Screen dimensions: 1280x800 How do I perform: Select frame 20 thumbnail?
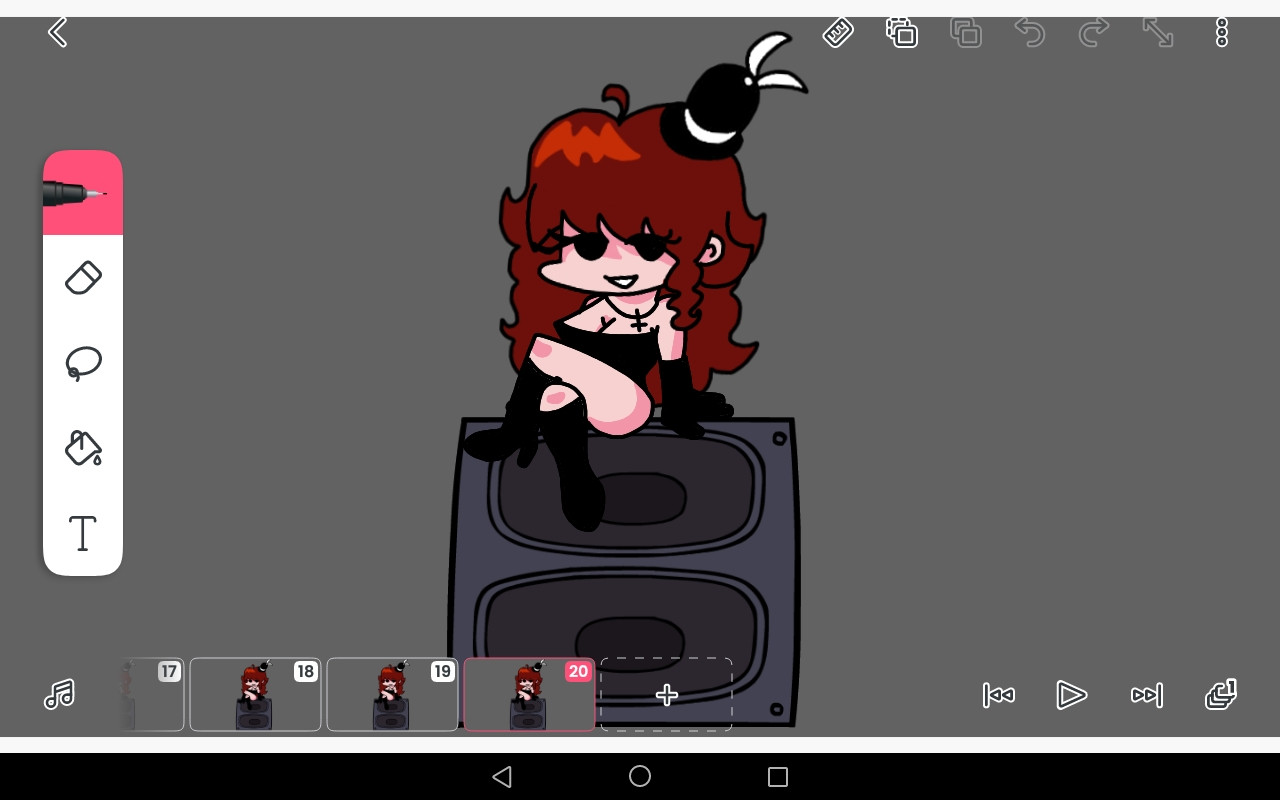529,694
